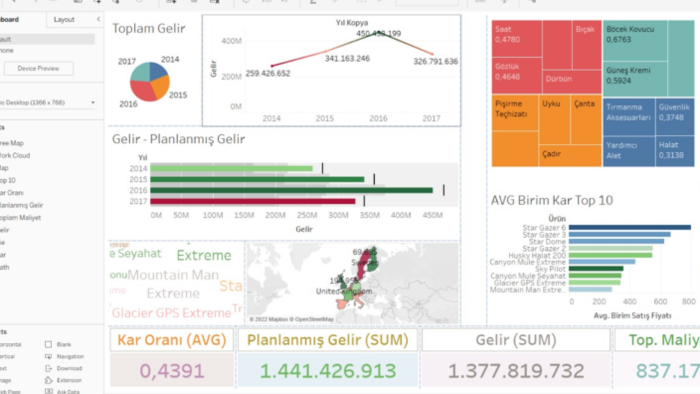Image resolution: width=700 pixels, height=394 pixels.
Task: Click the 341.163.246 data label
Action: click(347, 58)
